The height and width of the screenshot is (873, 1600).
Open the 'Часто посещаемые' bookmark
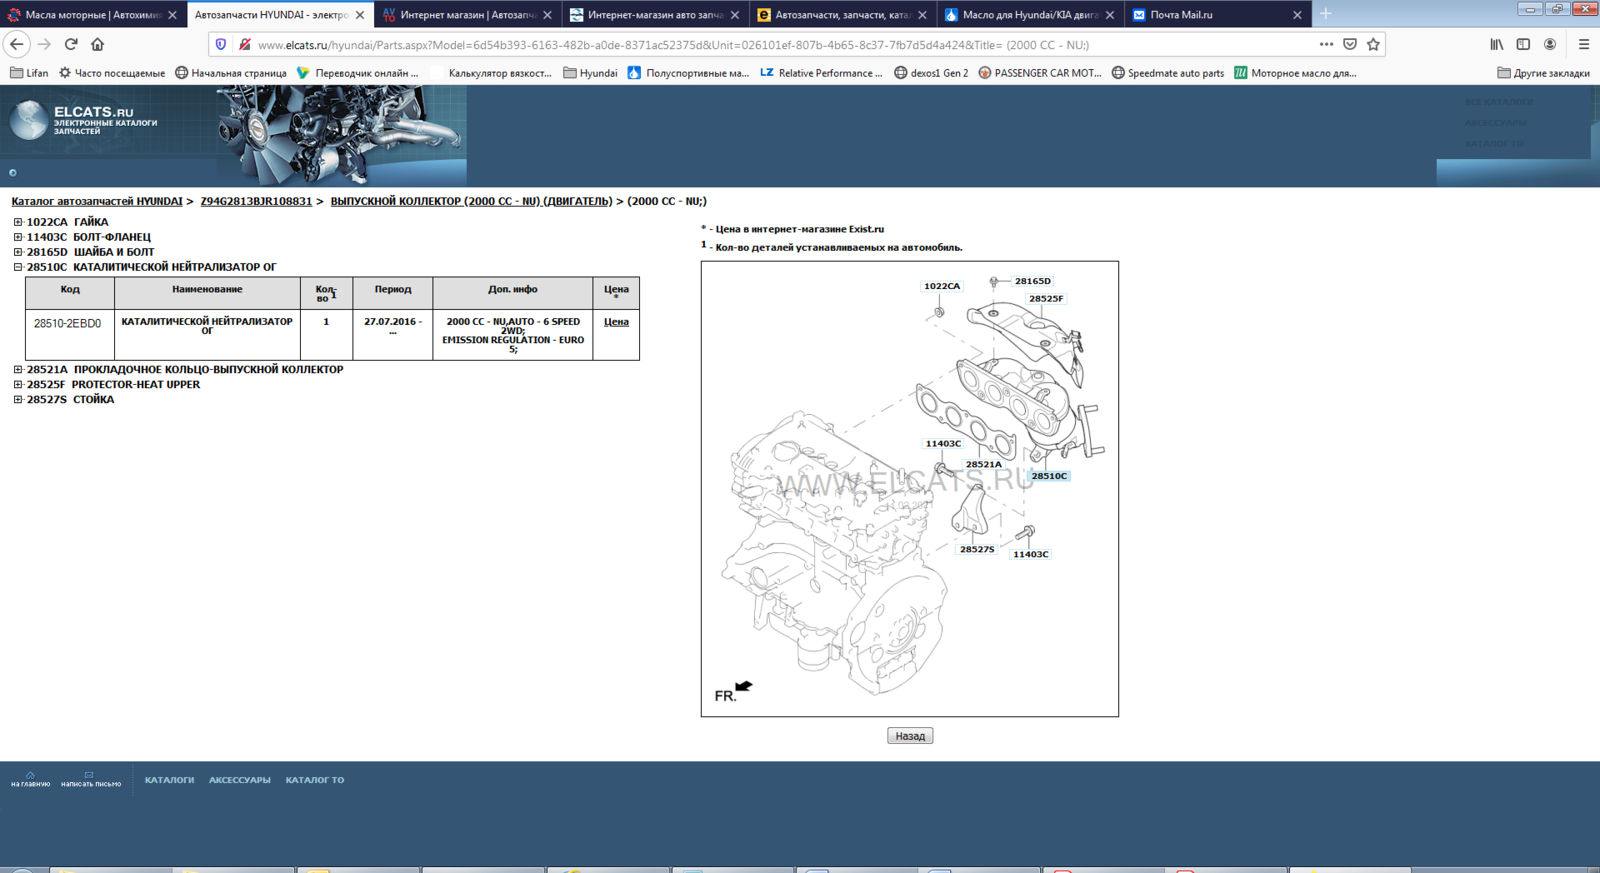pos(112,73)
